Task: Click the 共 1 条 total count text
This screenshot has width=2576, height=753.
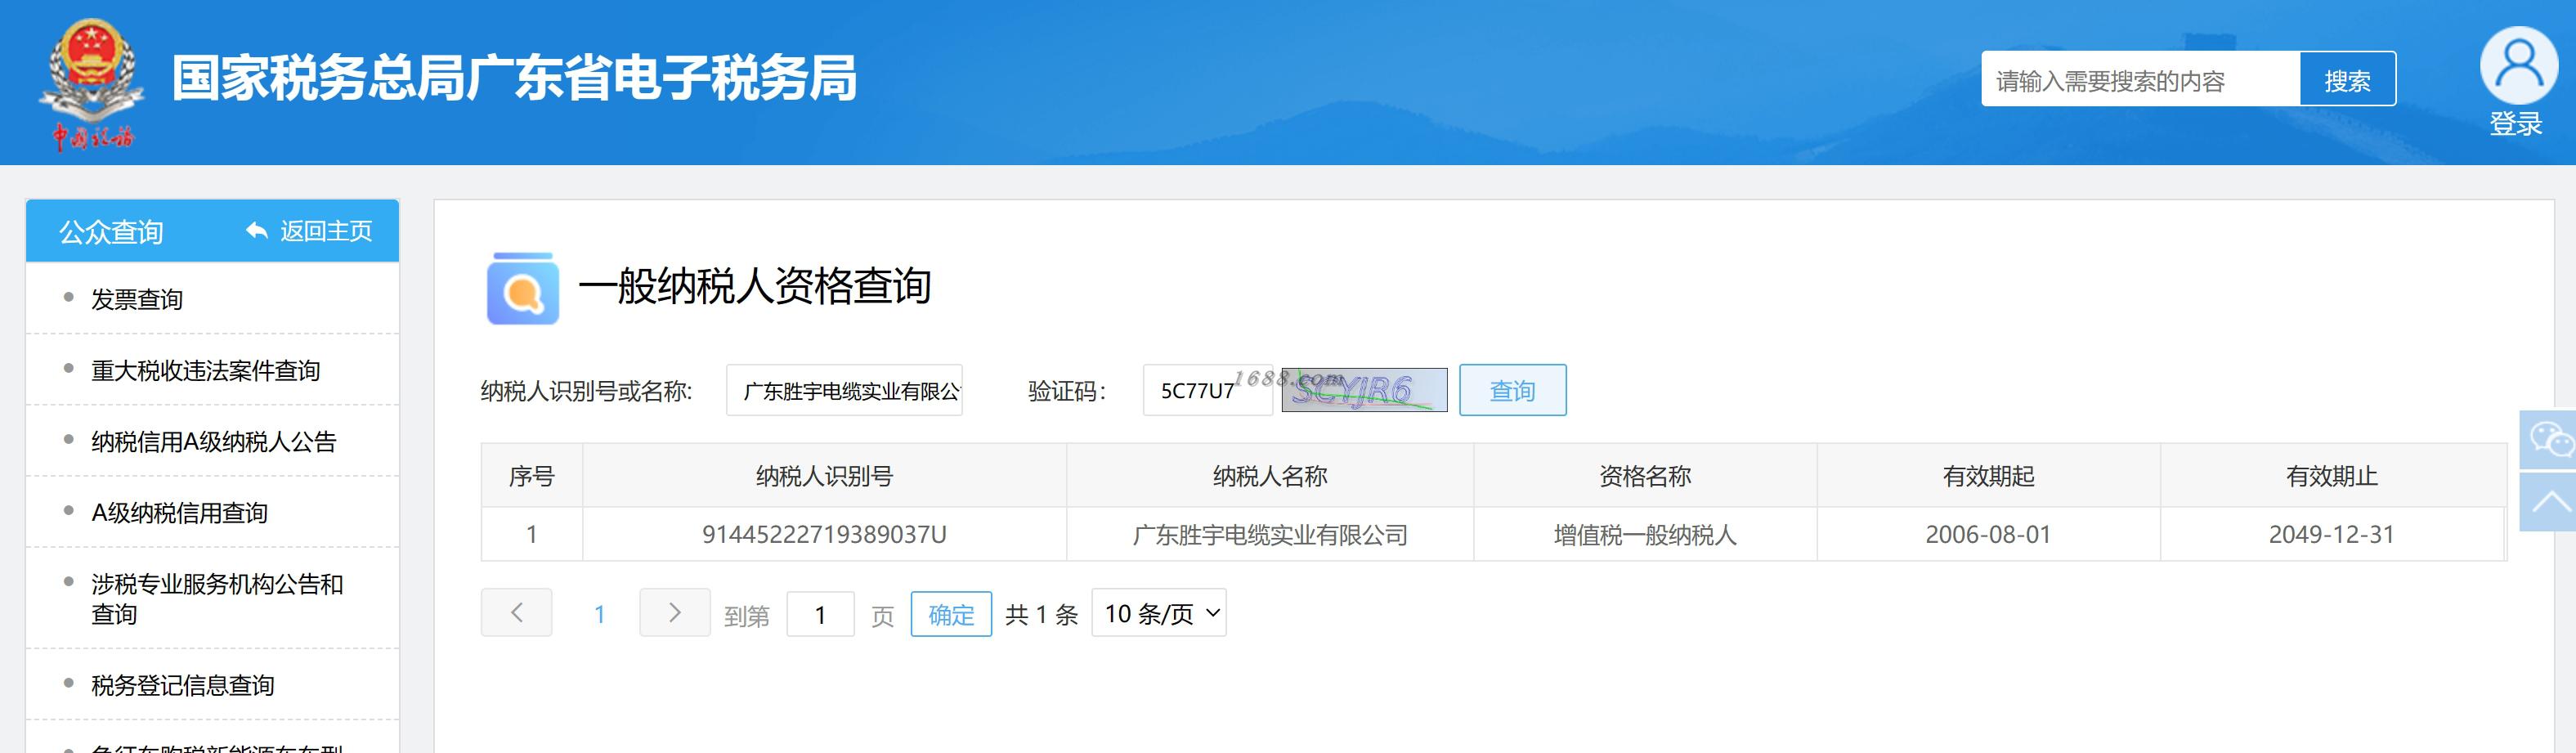Action: point(1042,614)
